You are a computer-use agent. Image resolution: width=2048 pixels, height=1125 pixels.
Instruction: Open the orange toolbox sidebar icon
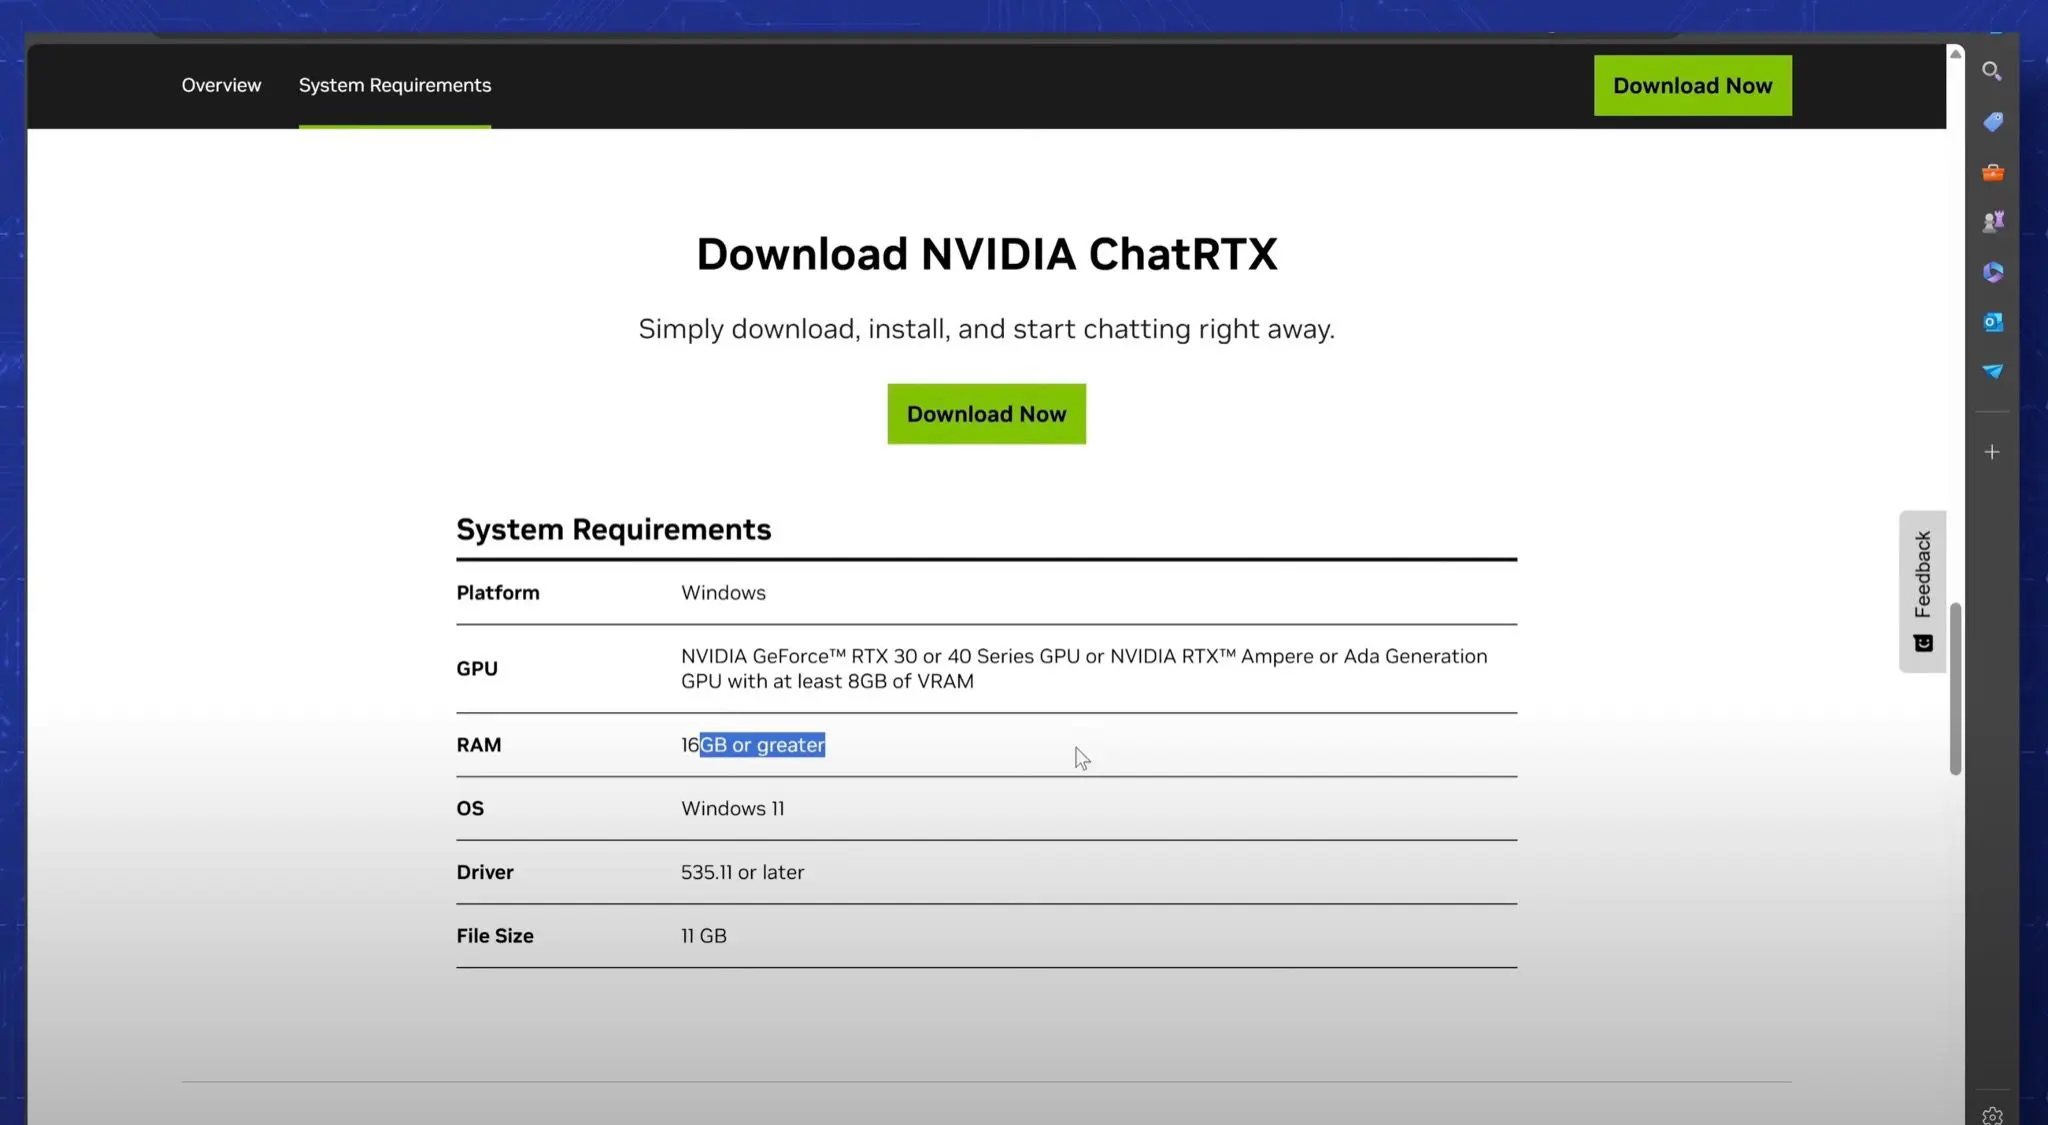pyautogui.click(x=1992, y=172)
